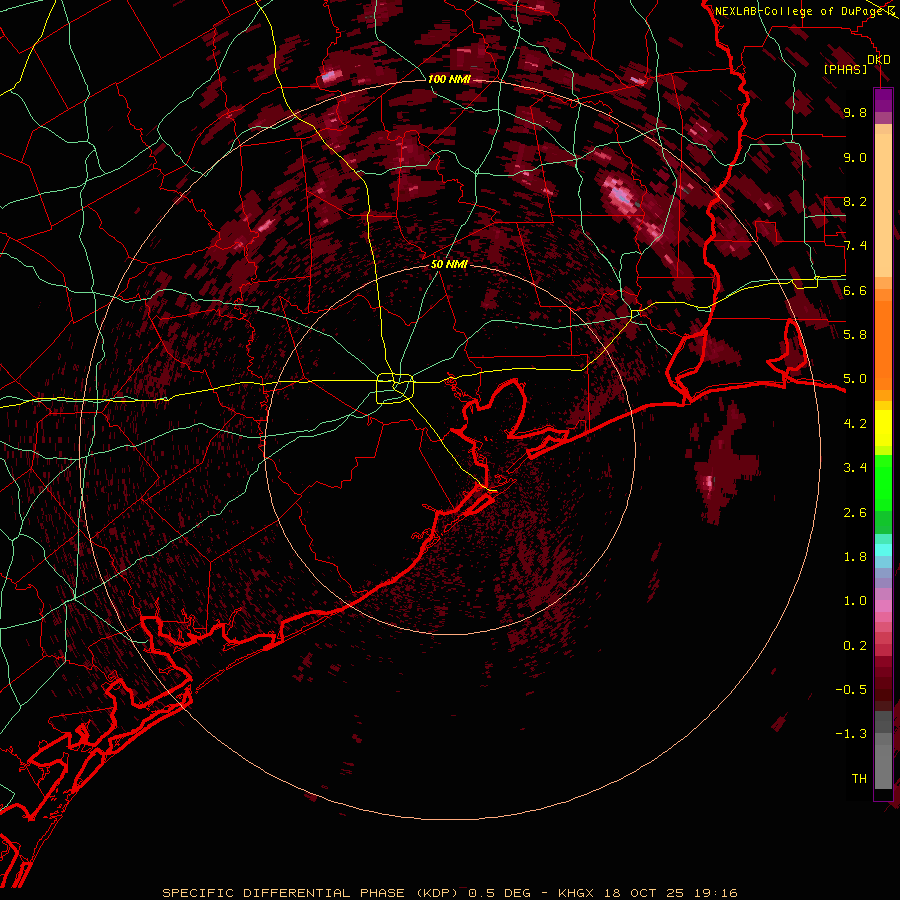Select the 100 NMI range ring label
This screenshot has height=900, width=900.
click(x=449, y=79)
